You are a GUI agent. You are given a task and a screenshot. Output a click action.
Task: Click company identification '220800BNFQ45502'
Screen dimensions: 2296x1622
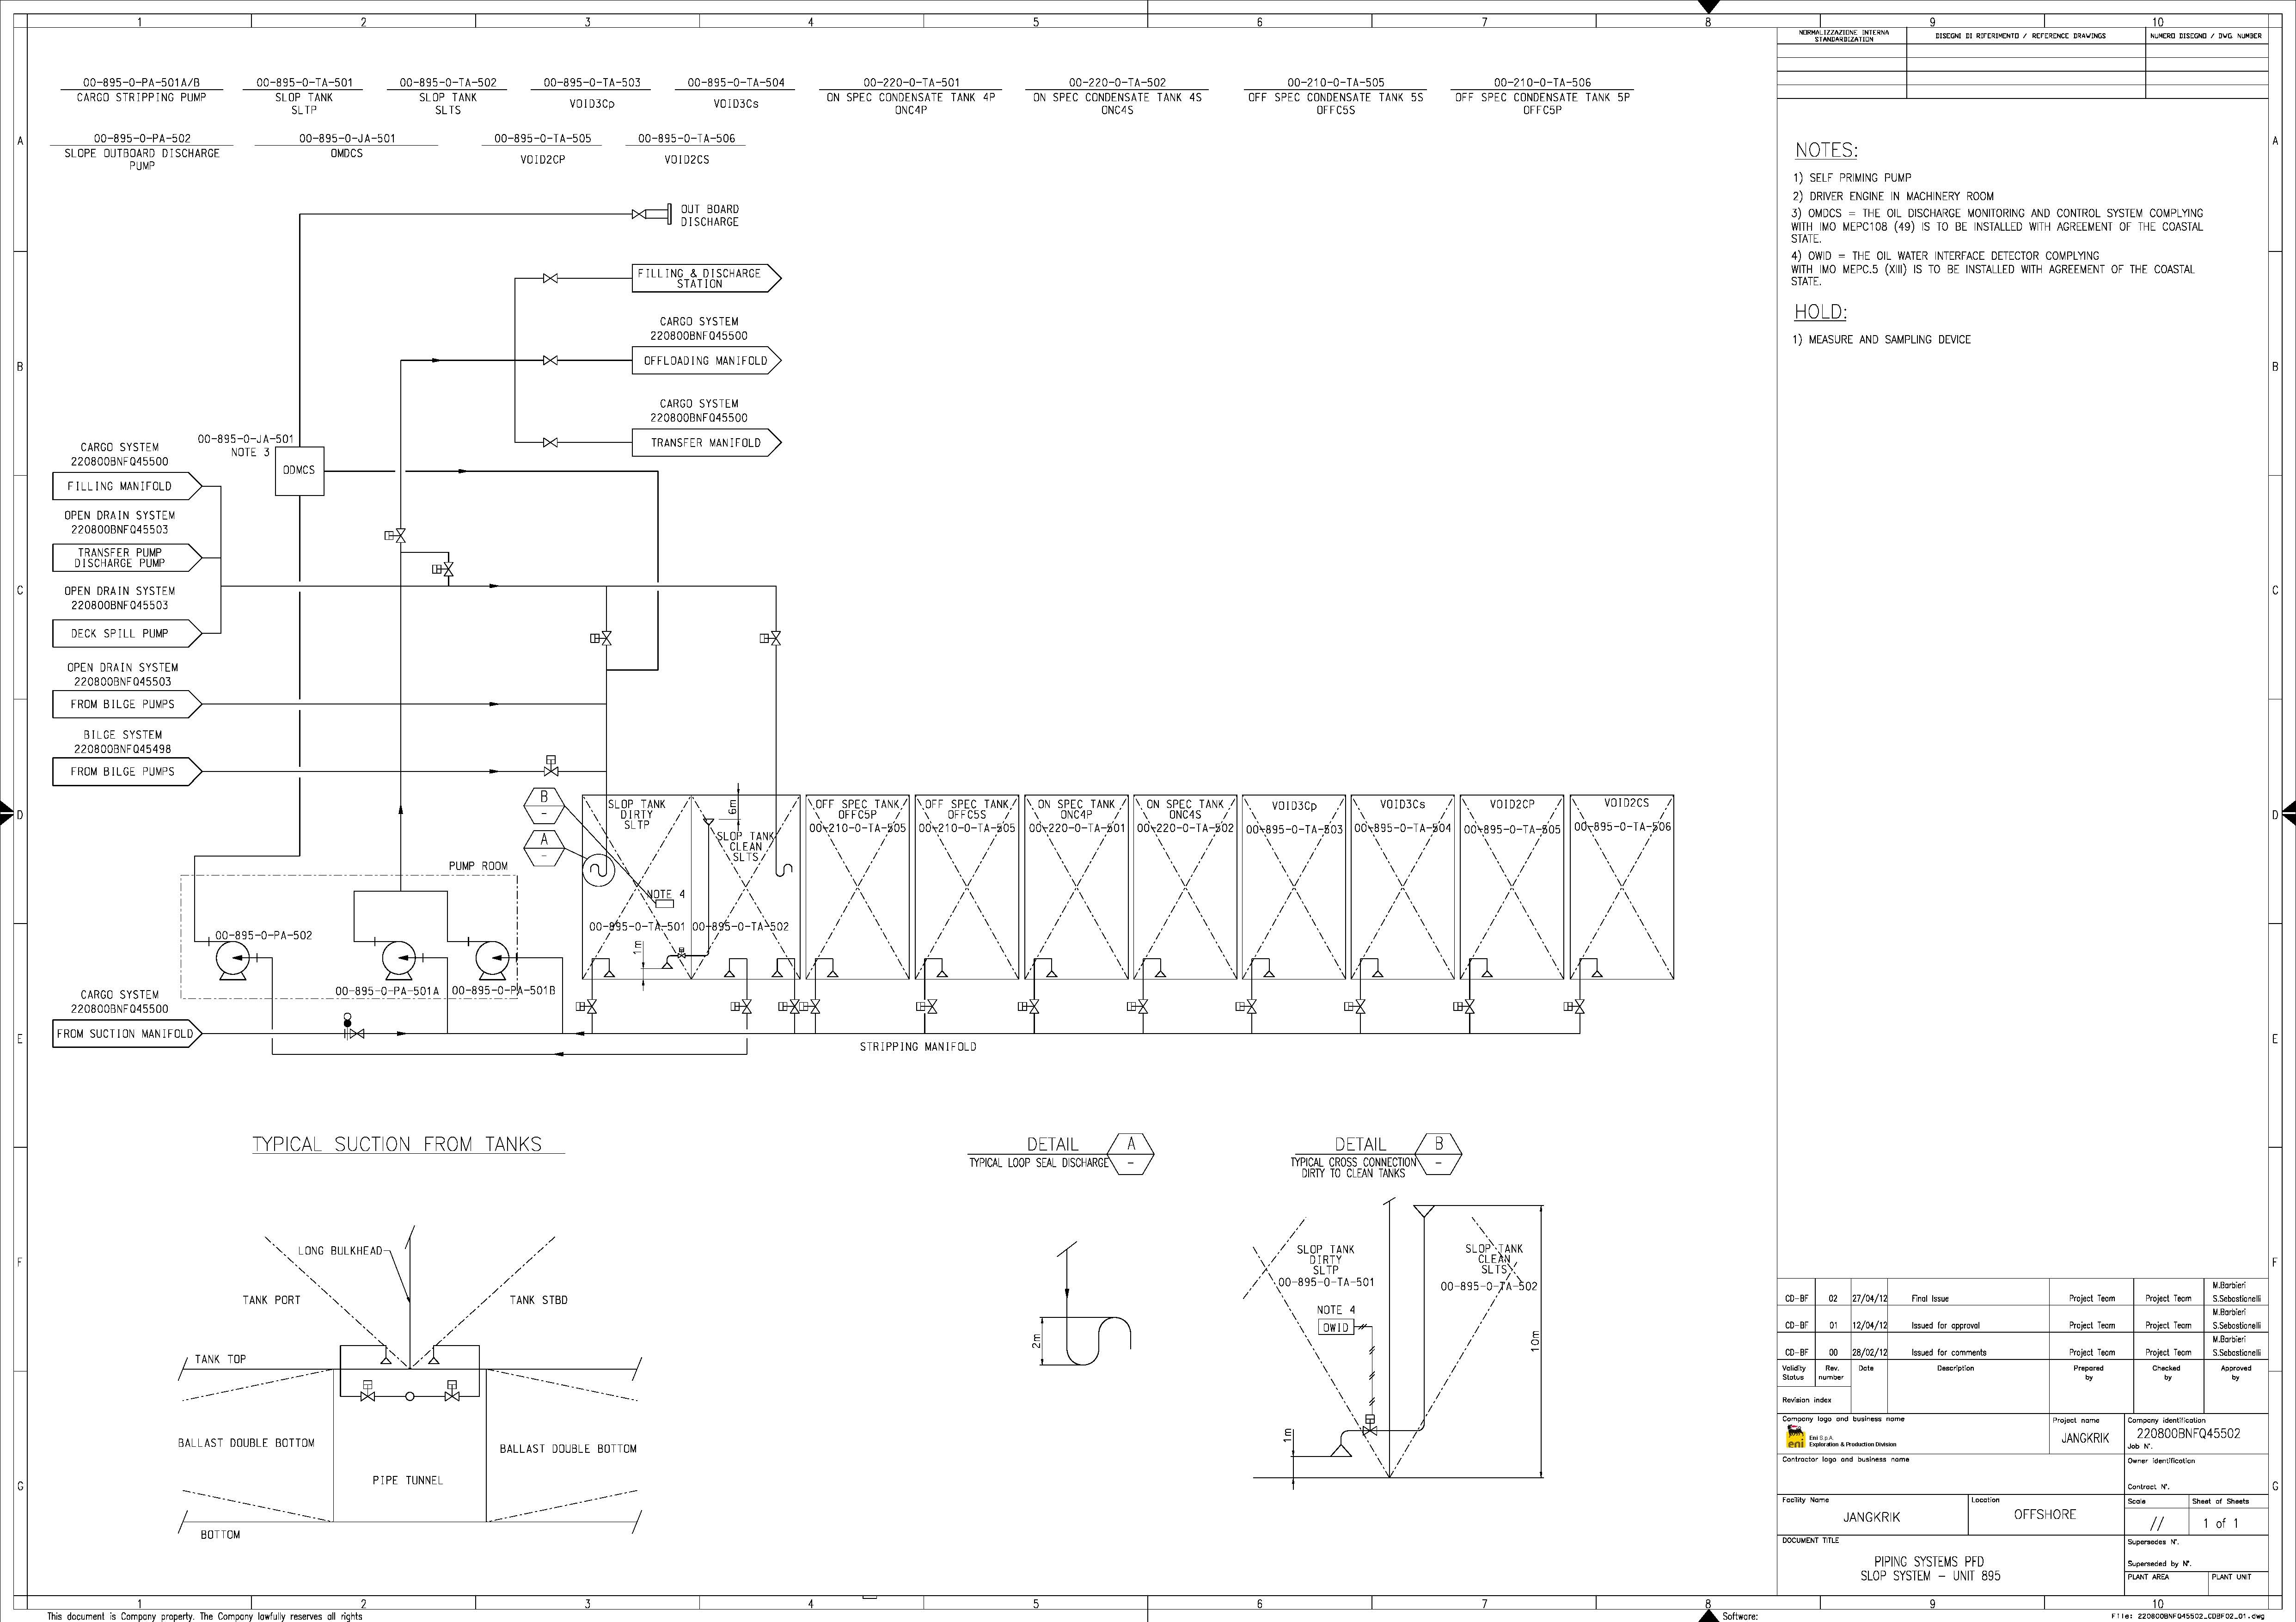2188,1433
